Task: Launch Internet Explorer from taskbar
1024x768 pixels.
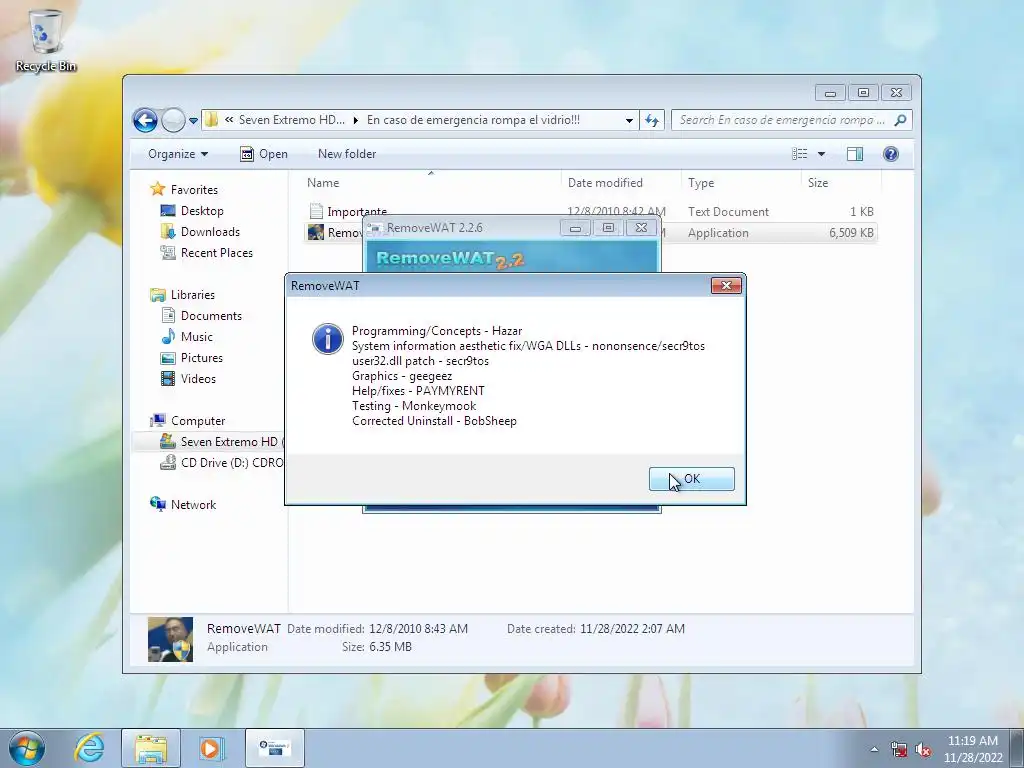Action: click(89, 748)
